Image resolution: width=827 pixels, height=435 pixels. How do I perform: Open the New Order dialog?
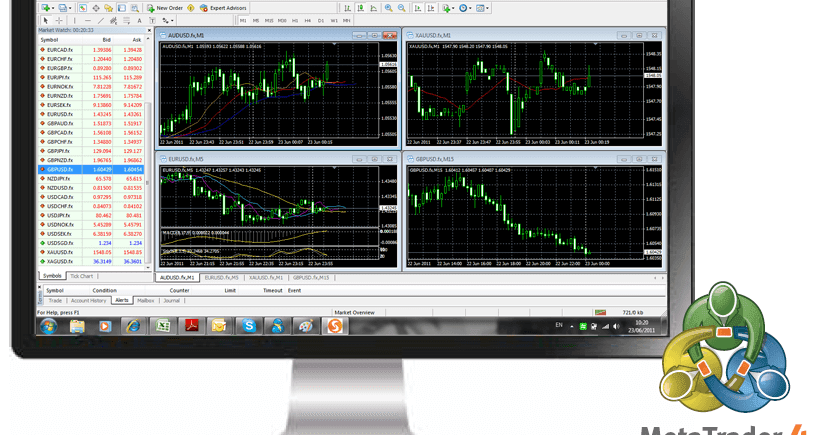[x=165, y=8]
